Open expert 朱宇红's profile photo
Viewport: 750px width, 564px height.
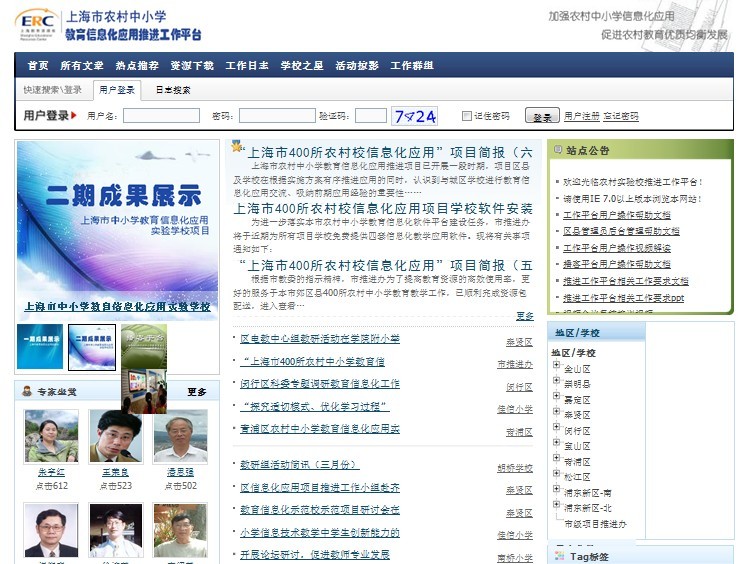click(51, 436)
